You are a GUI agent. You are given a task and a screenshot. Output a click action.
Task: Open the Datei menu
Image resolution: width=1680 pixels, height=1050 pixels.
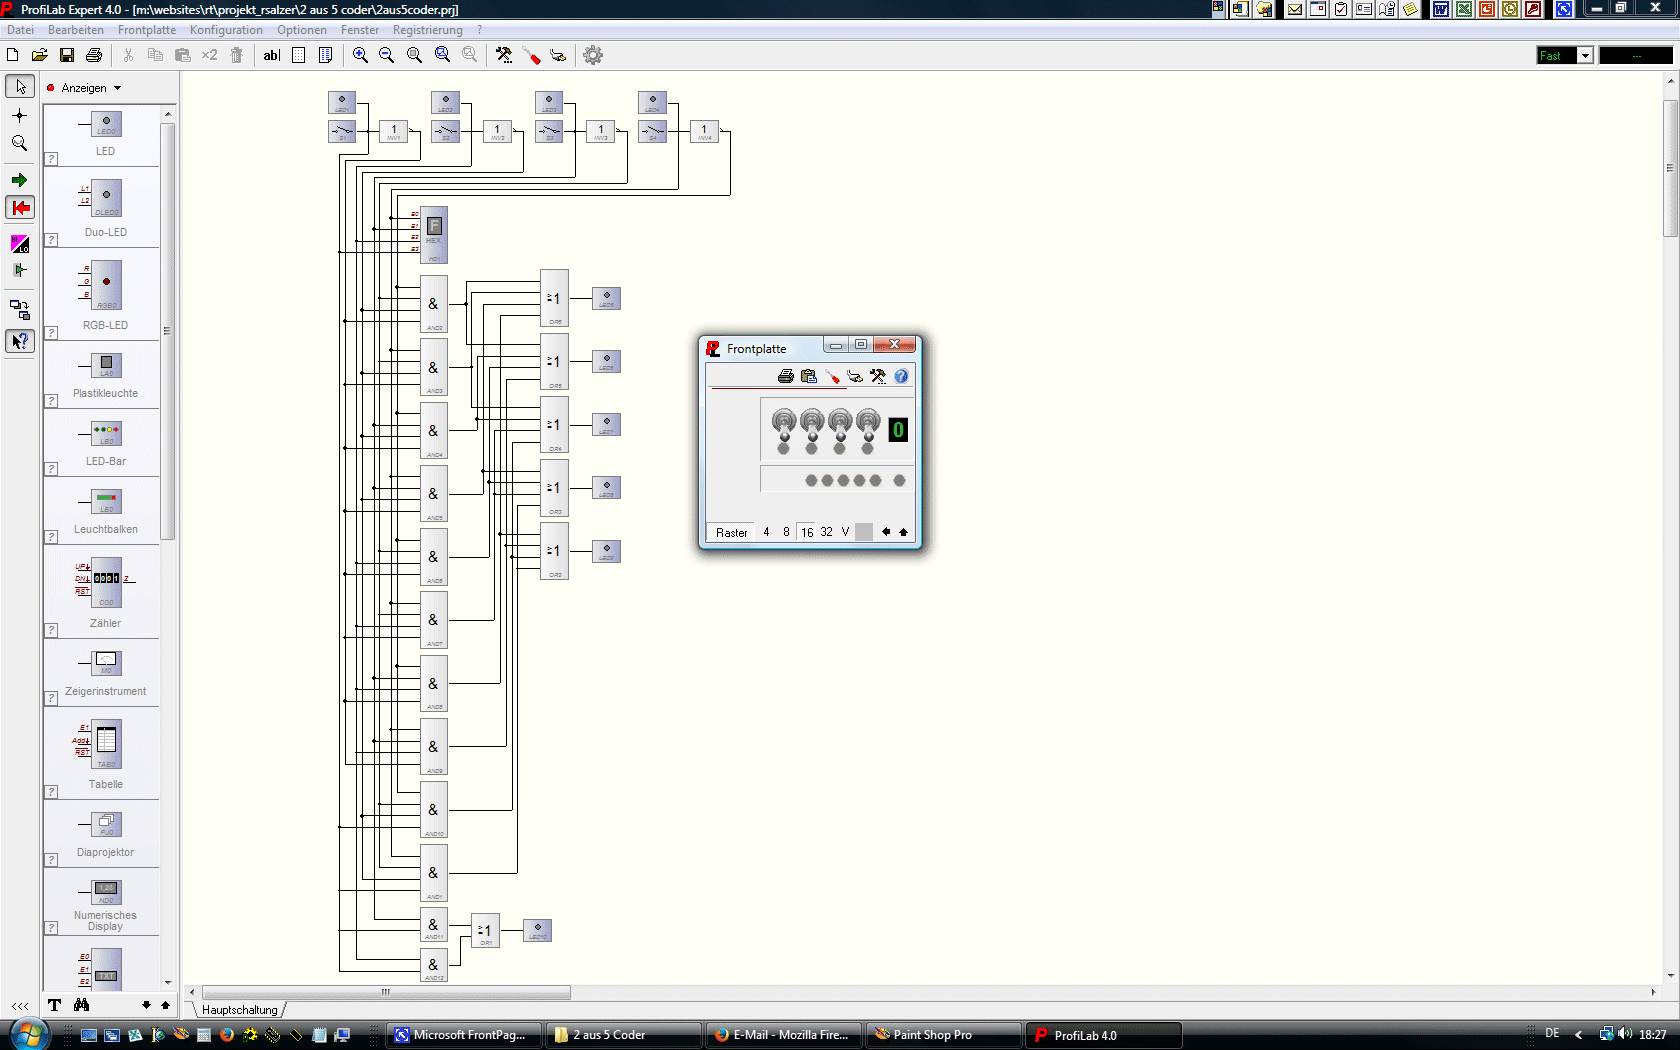click(20, 30)
